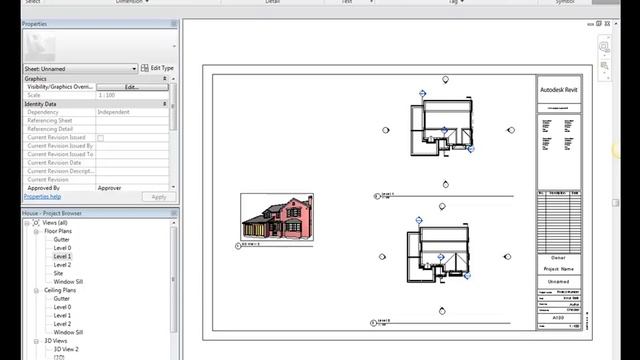This screenshot has width=640, height=360.
Task: Select the left elevation marker of upper plan
Action: tap(386, 130)
